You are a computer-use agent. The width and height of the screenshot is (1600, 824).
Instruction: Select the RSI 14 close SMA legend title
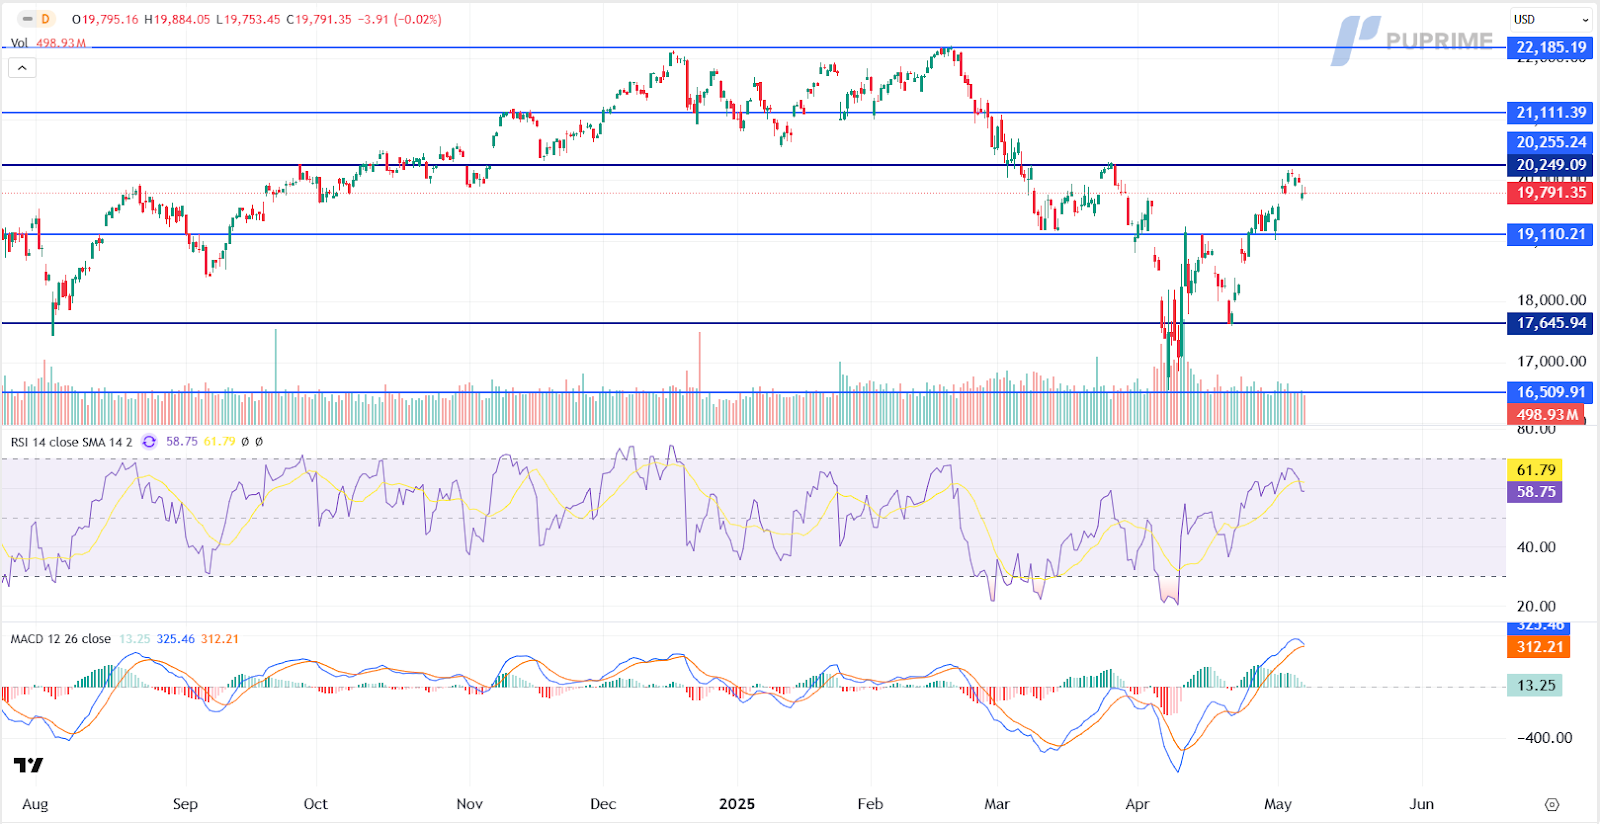(71, 441)
